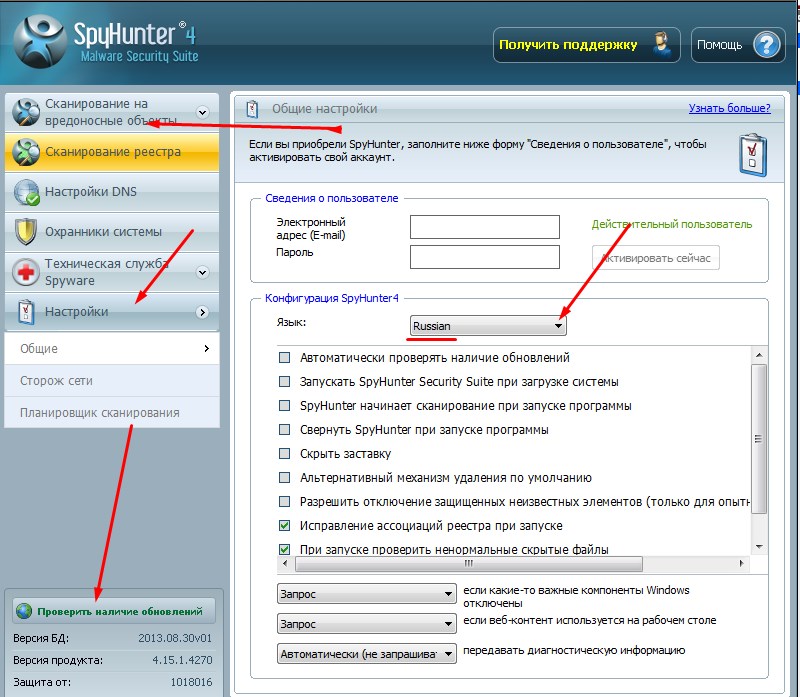Click the large clipboard checklist icon
The image size is (800, 697).
click(753, 155)
